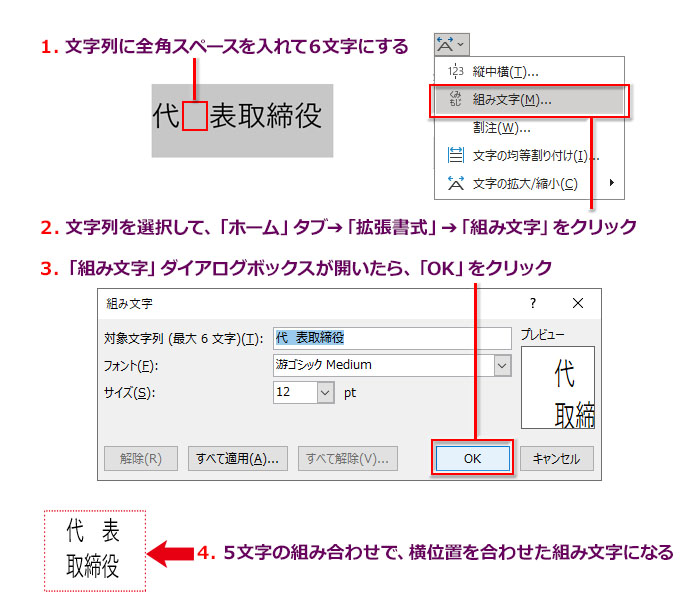Click the 代 表取締役 sample text
Screen dimensions: 700x600
pos(238,116)
